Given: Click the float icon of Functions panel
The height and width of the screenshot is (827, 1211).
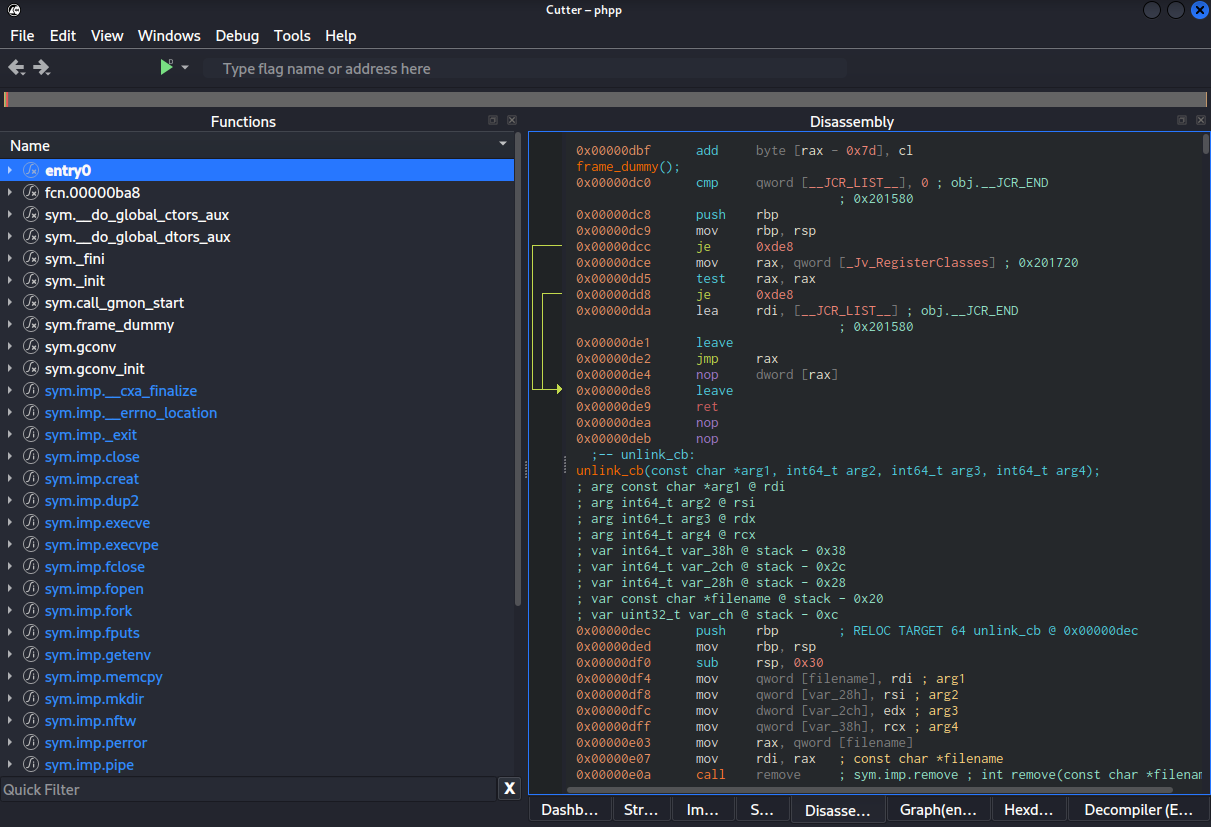Looking at the screenshot, I should (x=493, y=120).
